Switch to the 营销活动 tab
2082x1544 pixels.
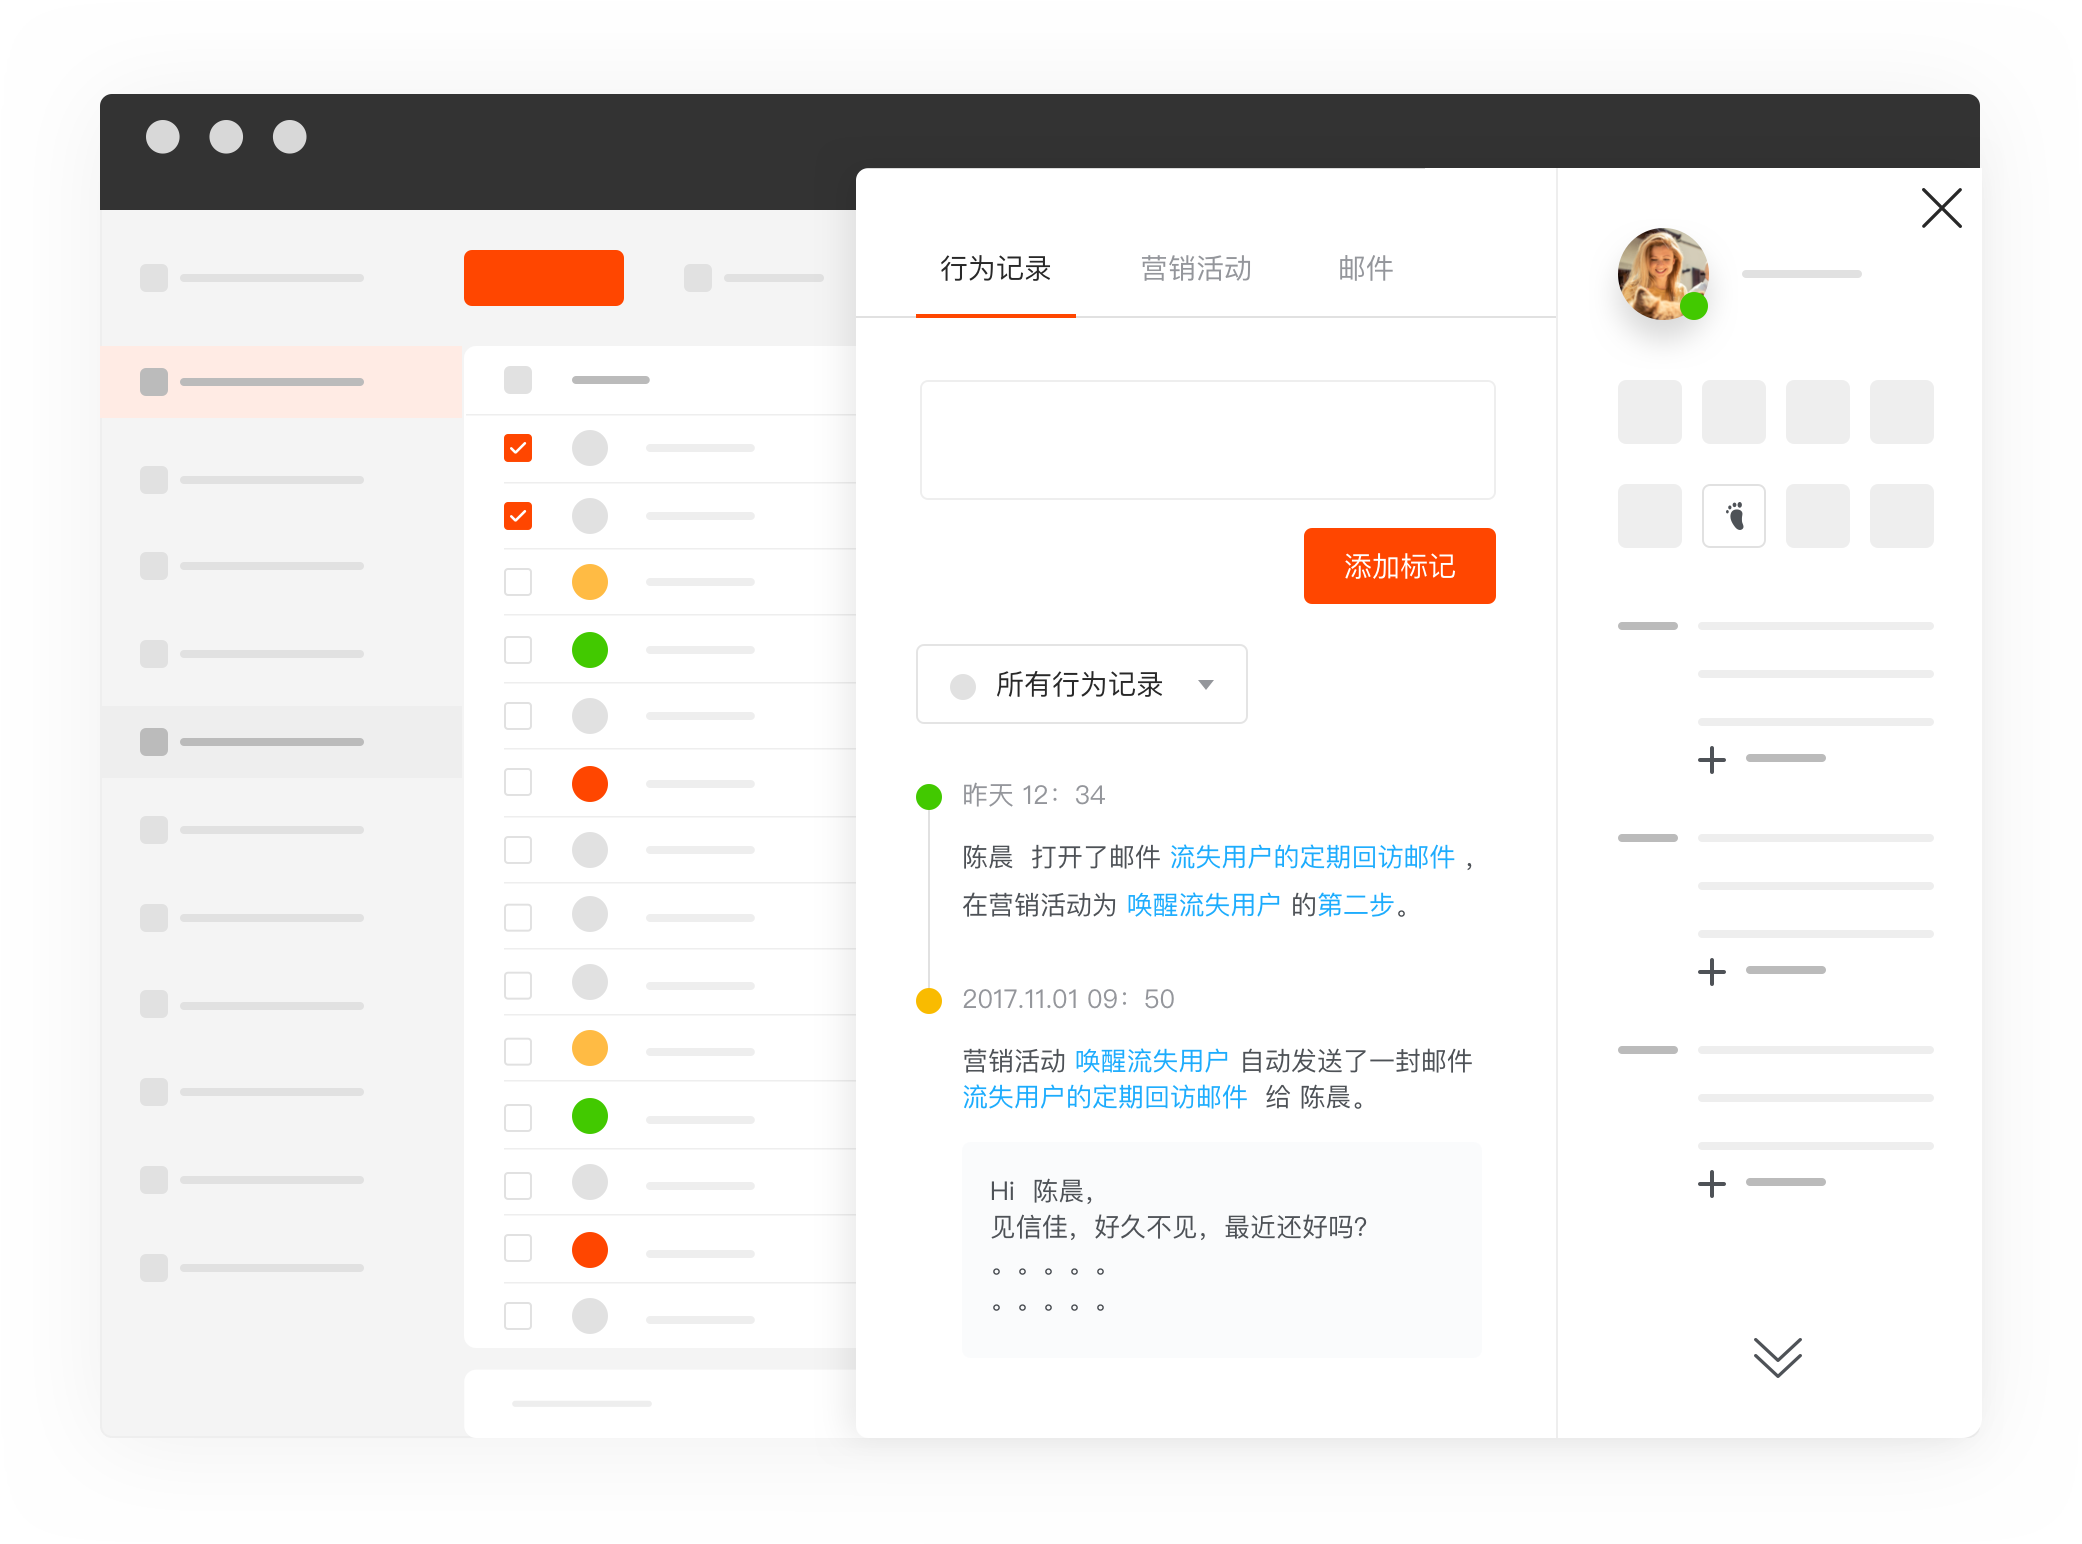pos(1196,268)
